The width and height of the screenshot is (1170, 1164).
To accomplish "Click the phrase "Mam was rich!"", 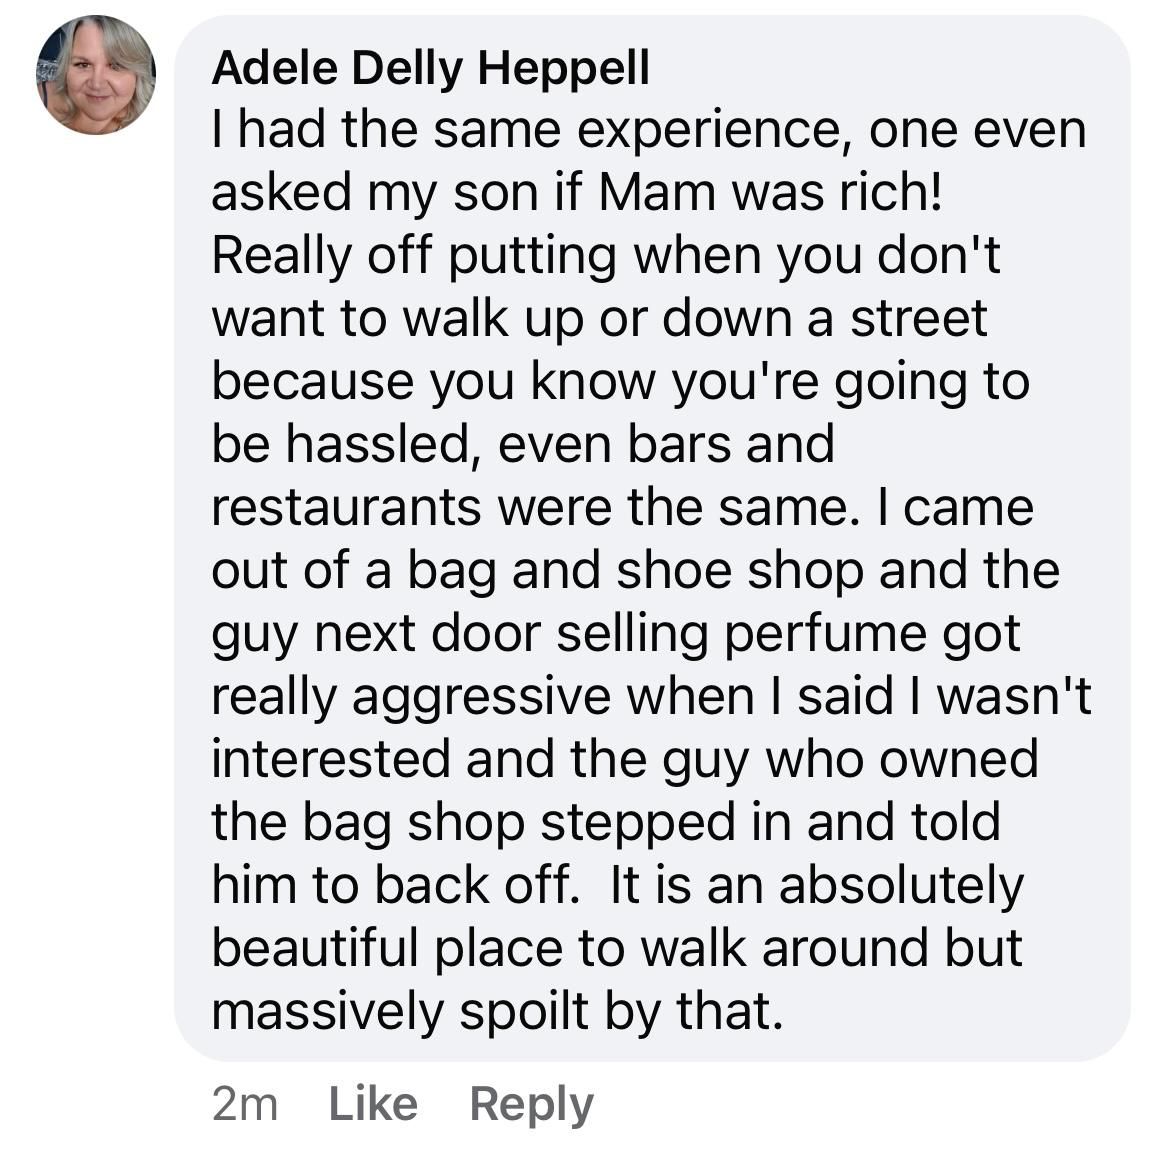I will click(770, 194).
